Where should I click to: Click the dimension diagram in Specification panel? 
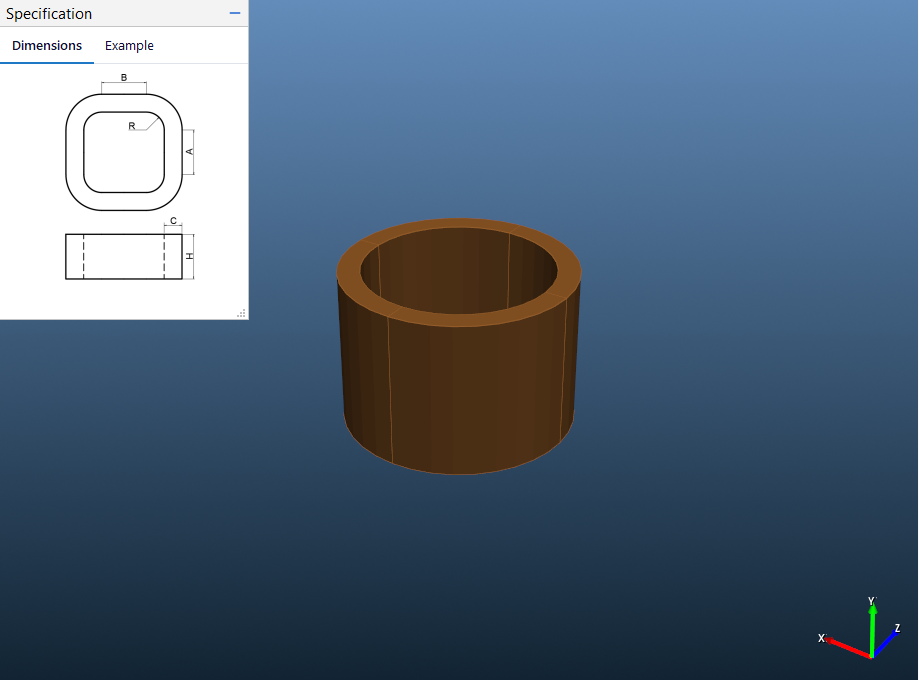coord(130,176)
